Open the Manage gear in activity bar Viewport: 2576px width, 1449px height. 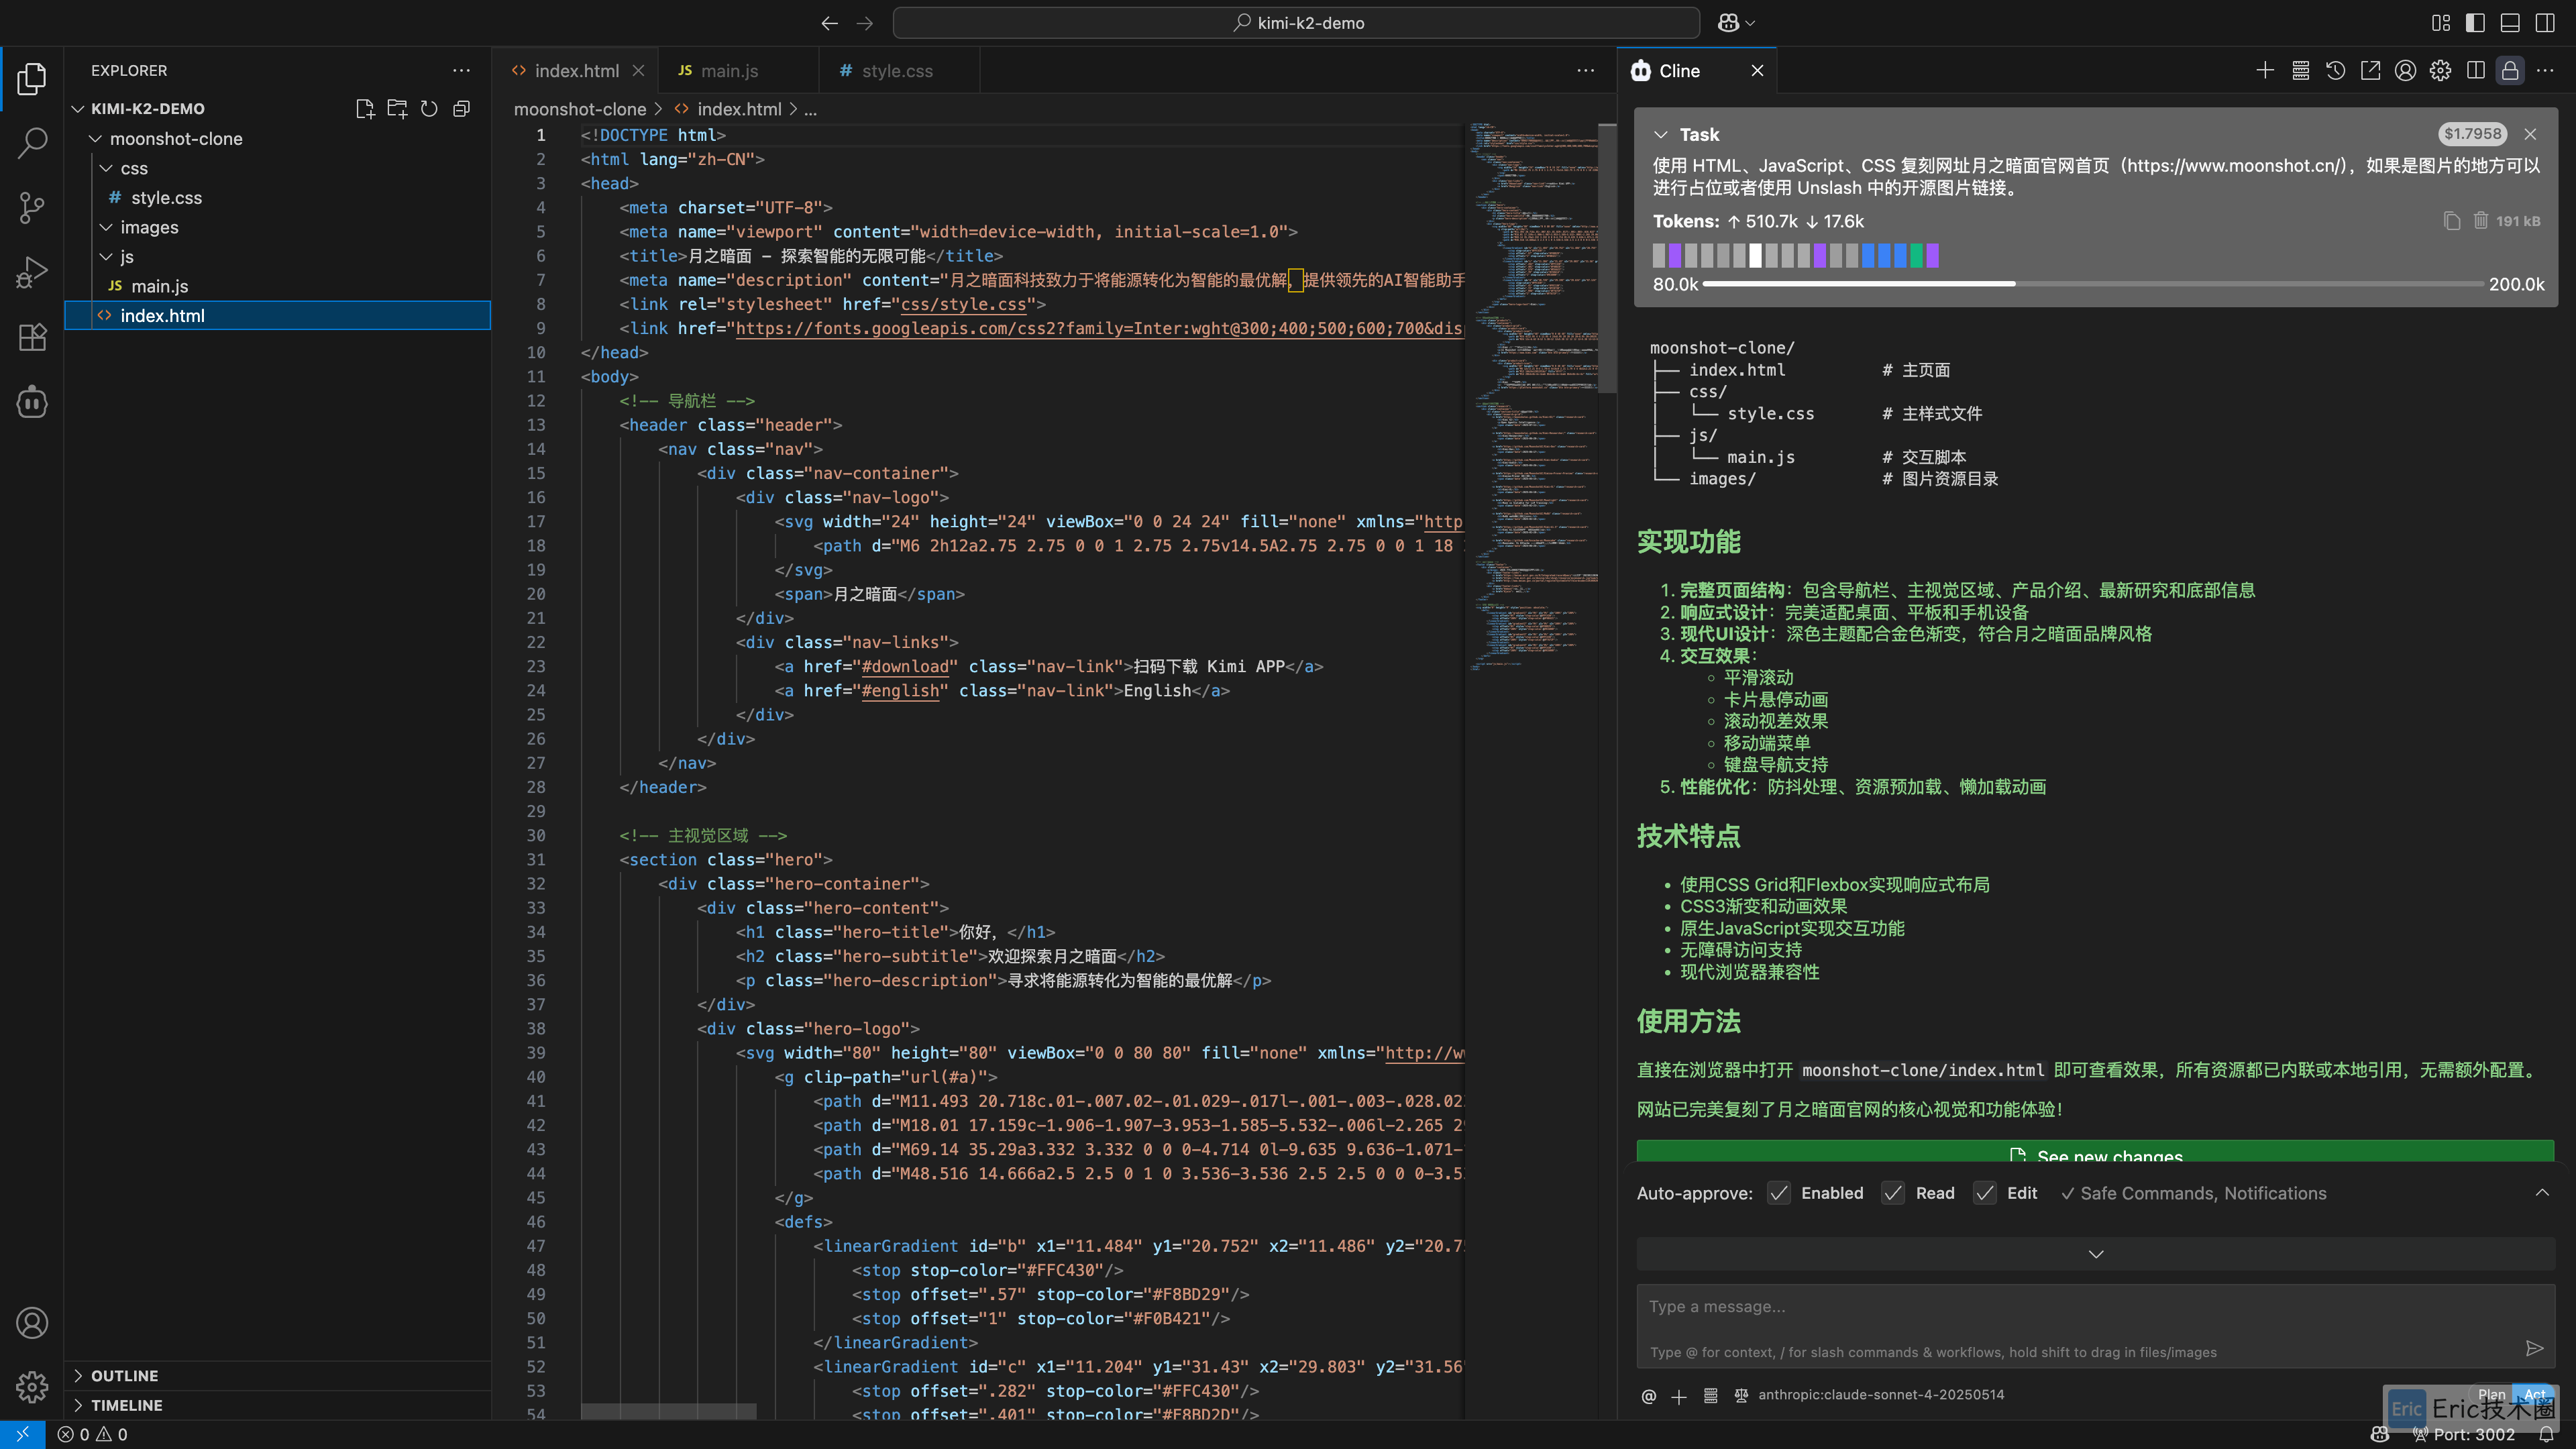click(32, 1387)
